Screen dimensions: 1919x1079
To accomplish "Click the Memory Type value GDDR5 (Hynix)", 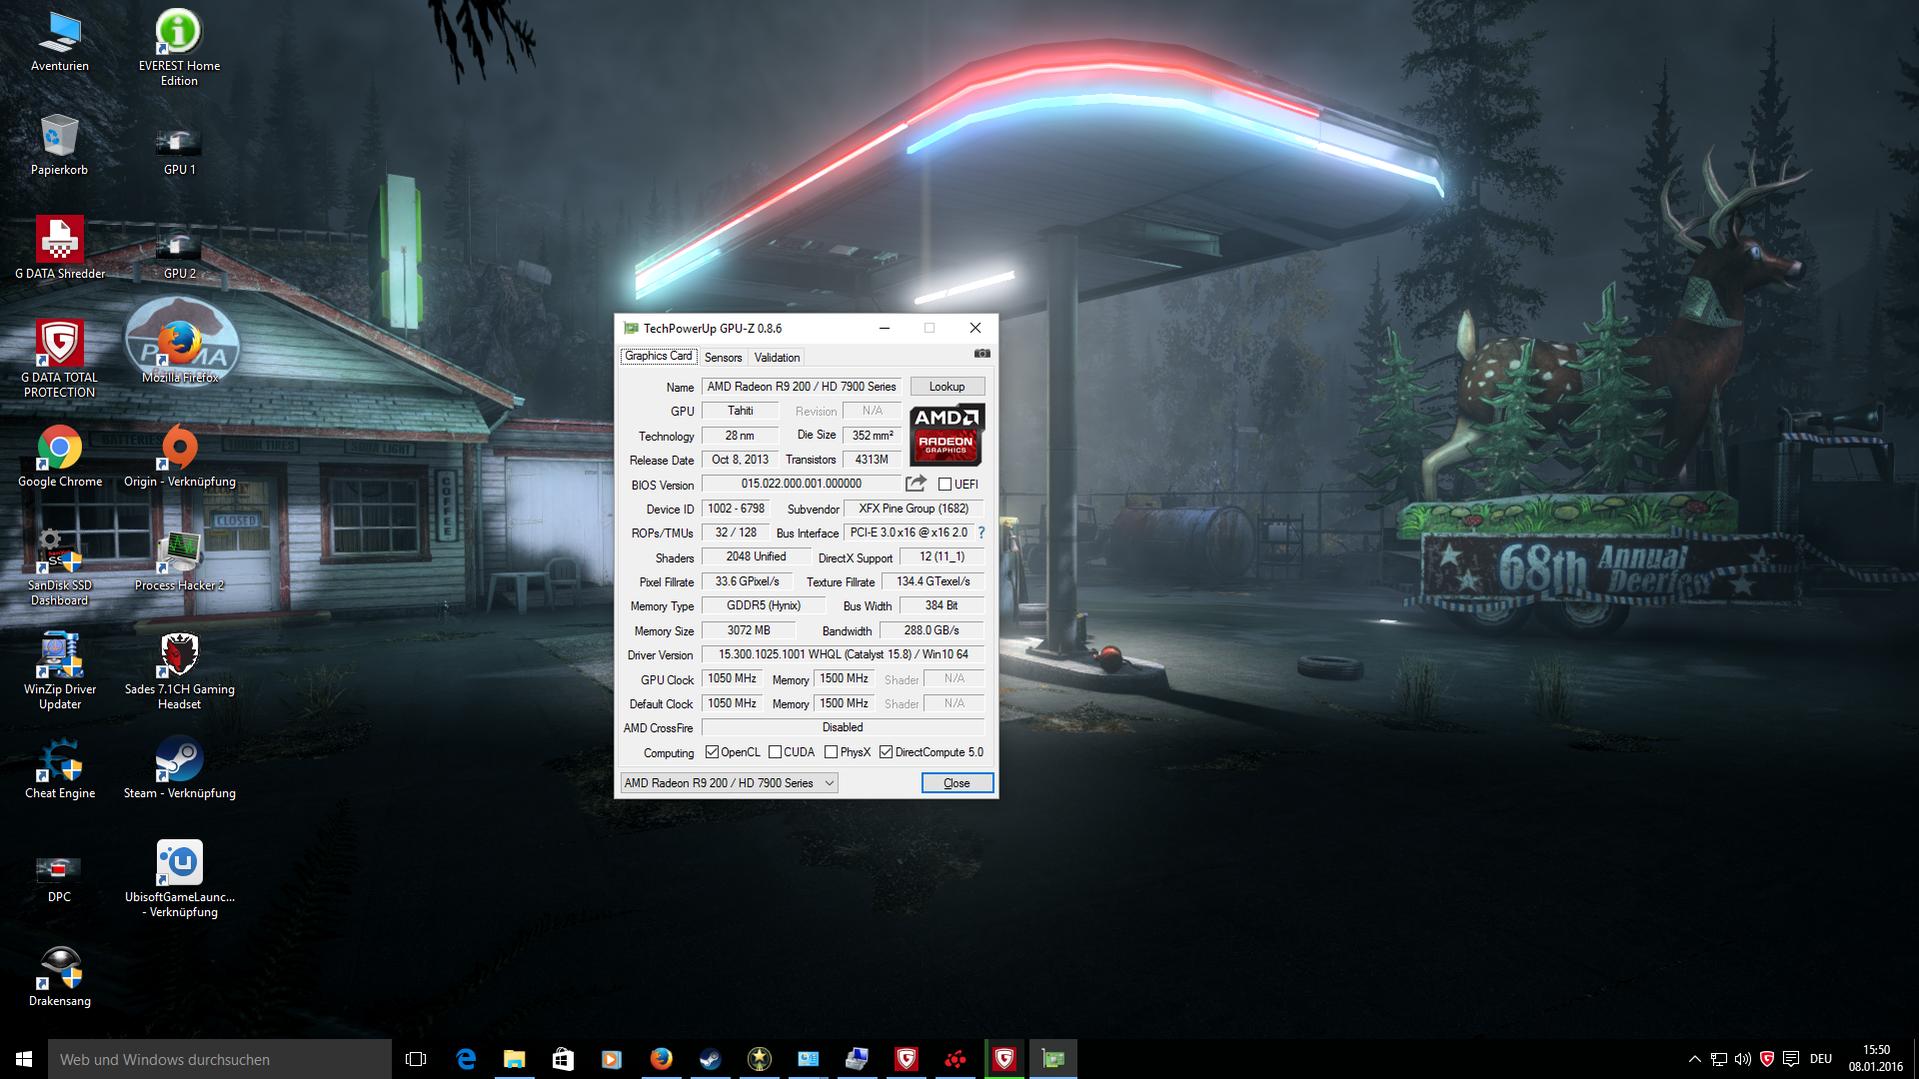I will point(763,606).
